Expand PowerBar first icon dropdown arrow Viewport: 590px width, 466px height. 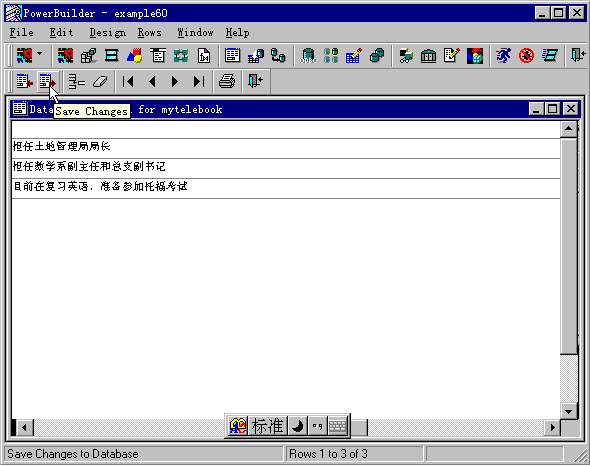[40, 53]
